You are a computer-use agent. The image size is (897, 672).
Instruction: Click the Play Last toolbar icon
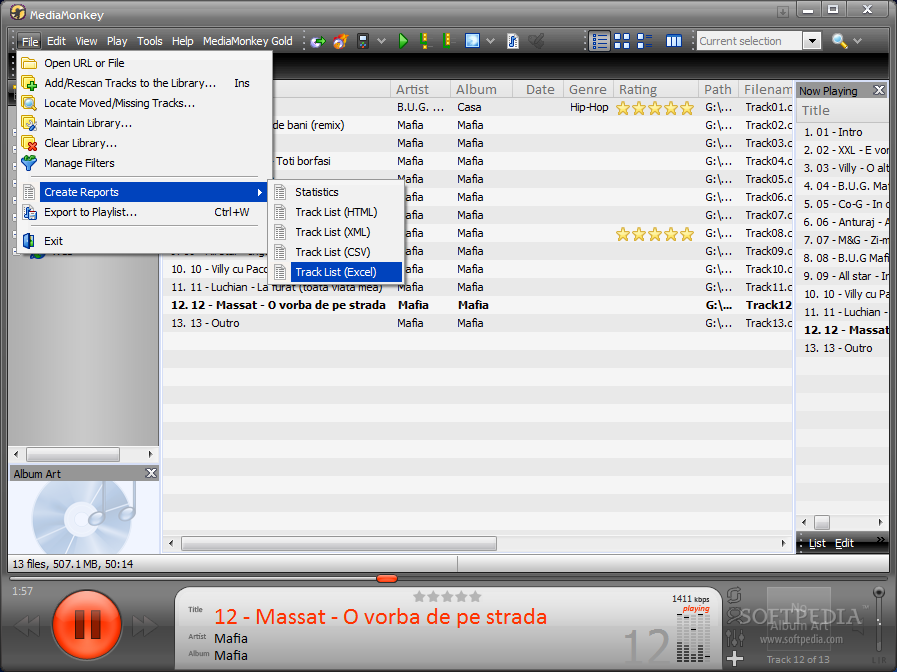(x=447, y=41)
